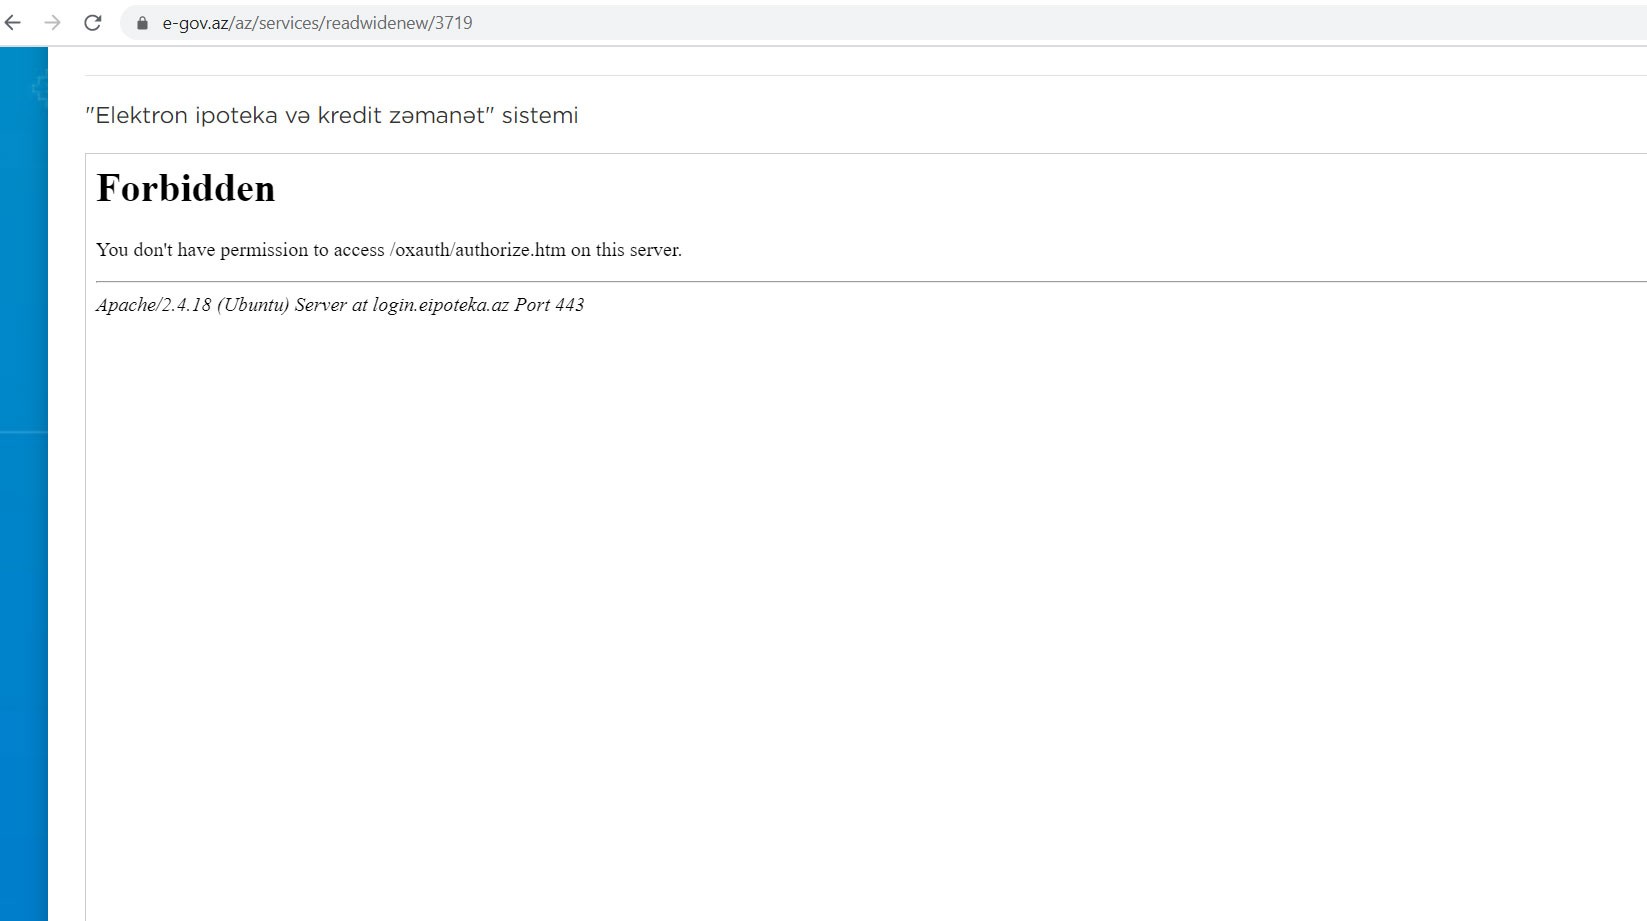The width and height of the screenshot is (1647, 921).
Task: Click the 'Elektron ipoteka və kredit zəmanət' title
Action: 290,116
